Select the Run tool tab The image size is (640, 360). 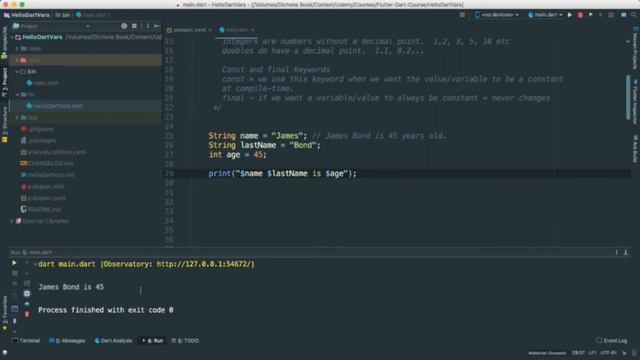(x=153, y=340)
